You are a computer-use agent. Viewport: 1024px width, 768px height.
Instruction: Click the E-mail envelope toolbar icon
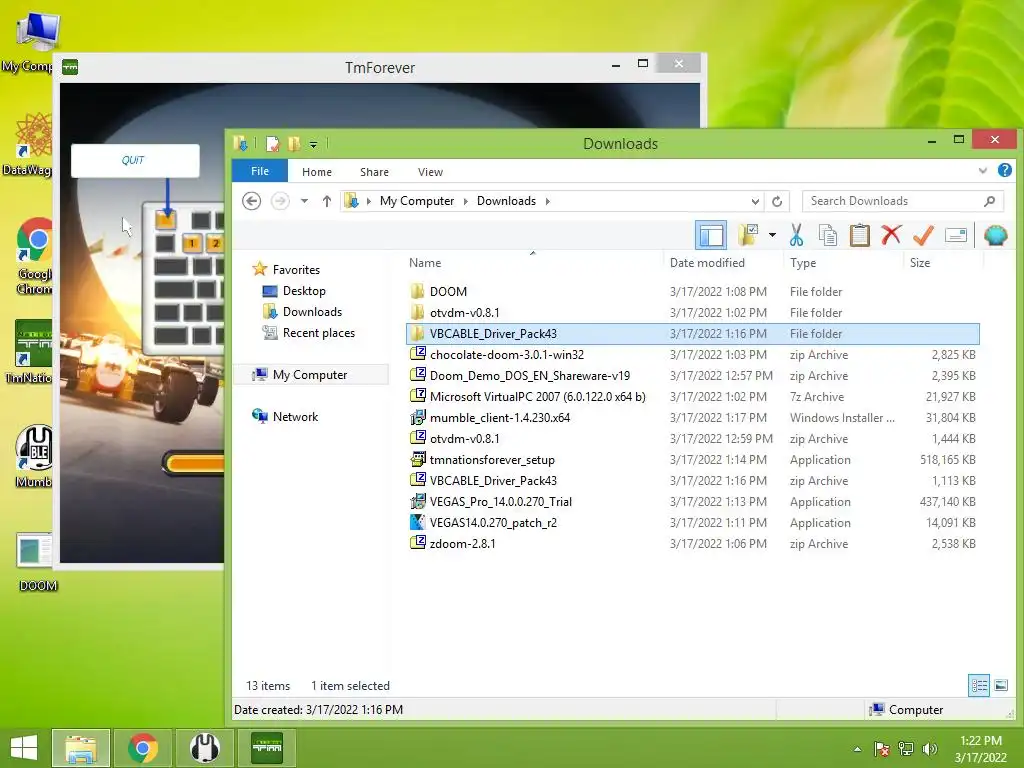pos(955,235)
